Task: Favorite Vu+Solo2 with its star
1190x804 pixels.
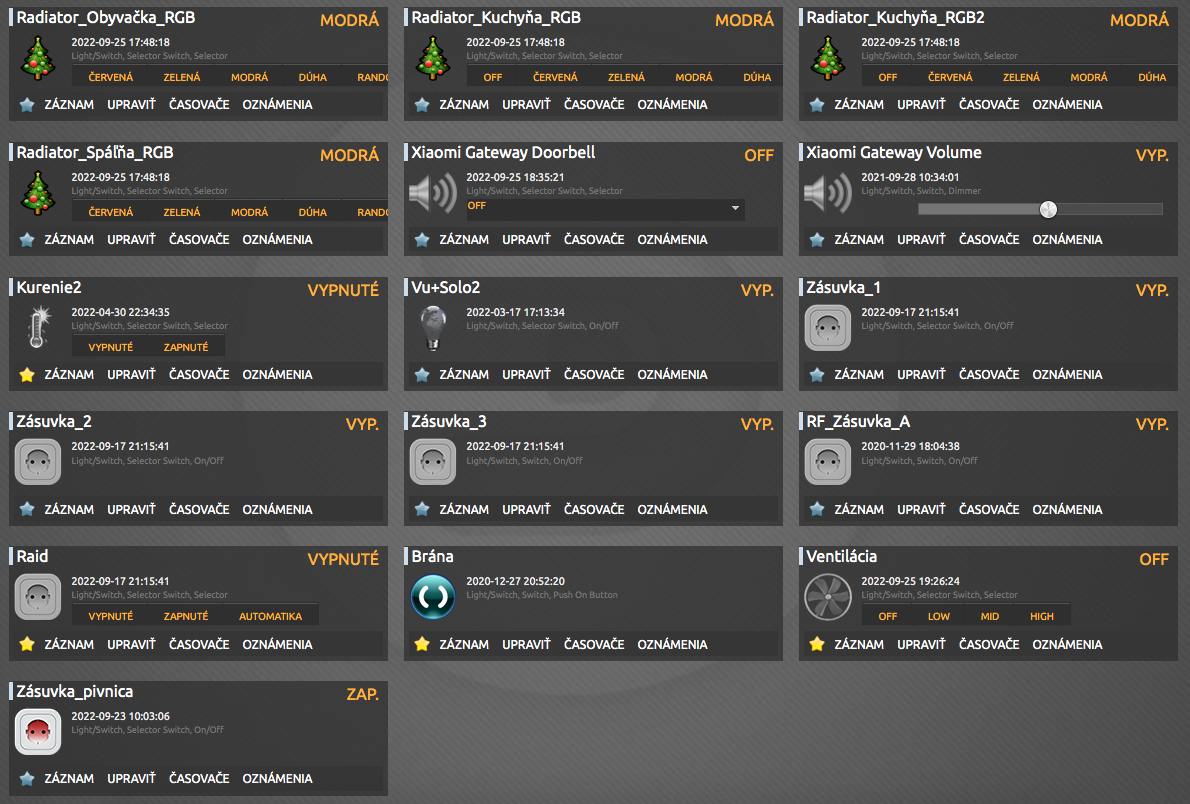Action: coord(423,374)
